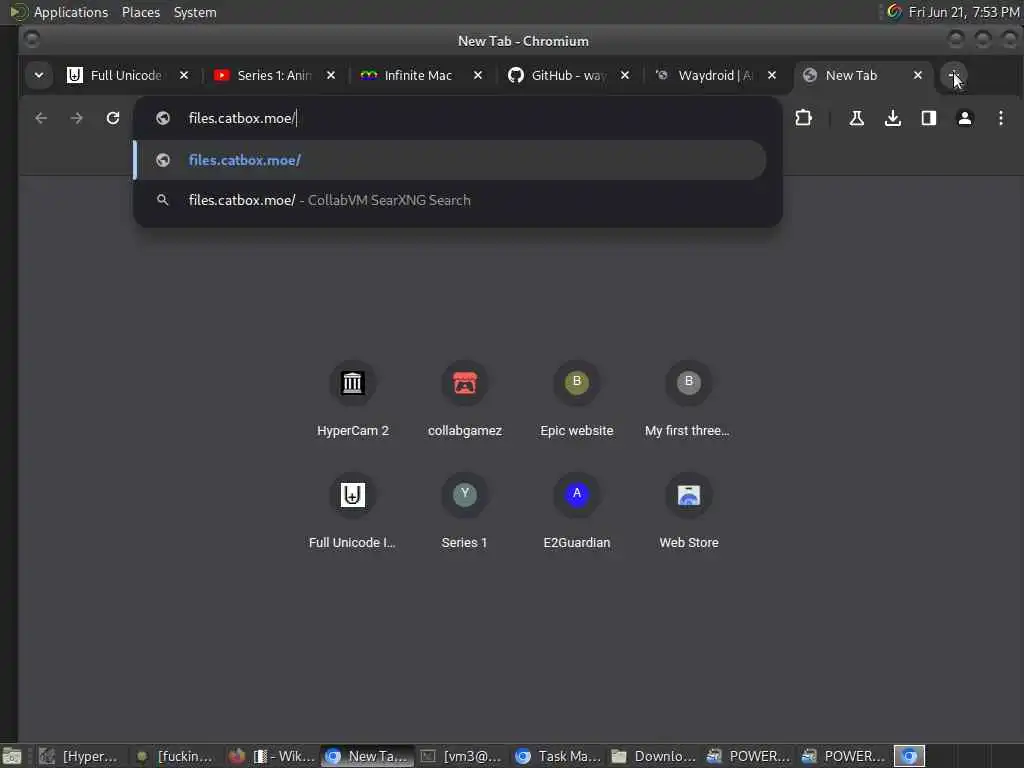The height and width of the screenshot is (768, 1024).
Task: Open My first three... shortcut
Action: point(688,398)
